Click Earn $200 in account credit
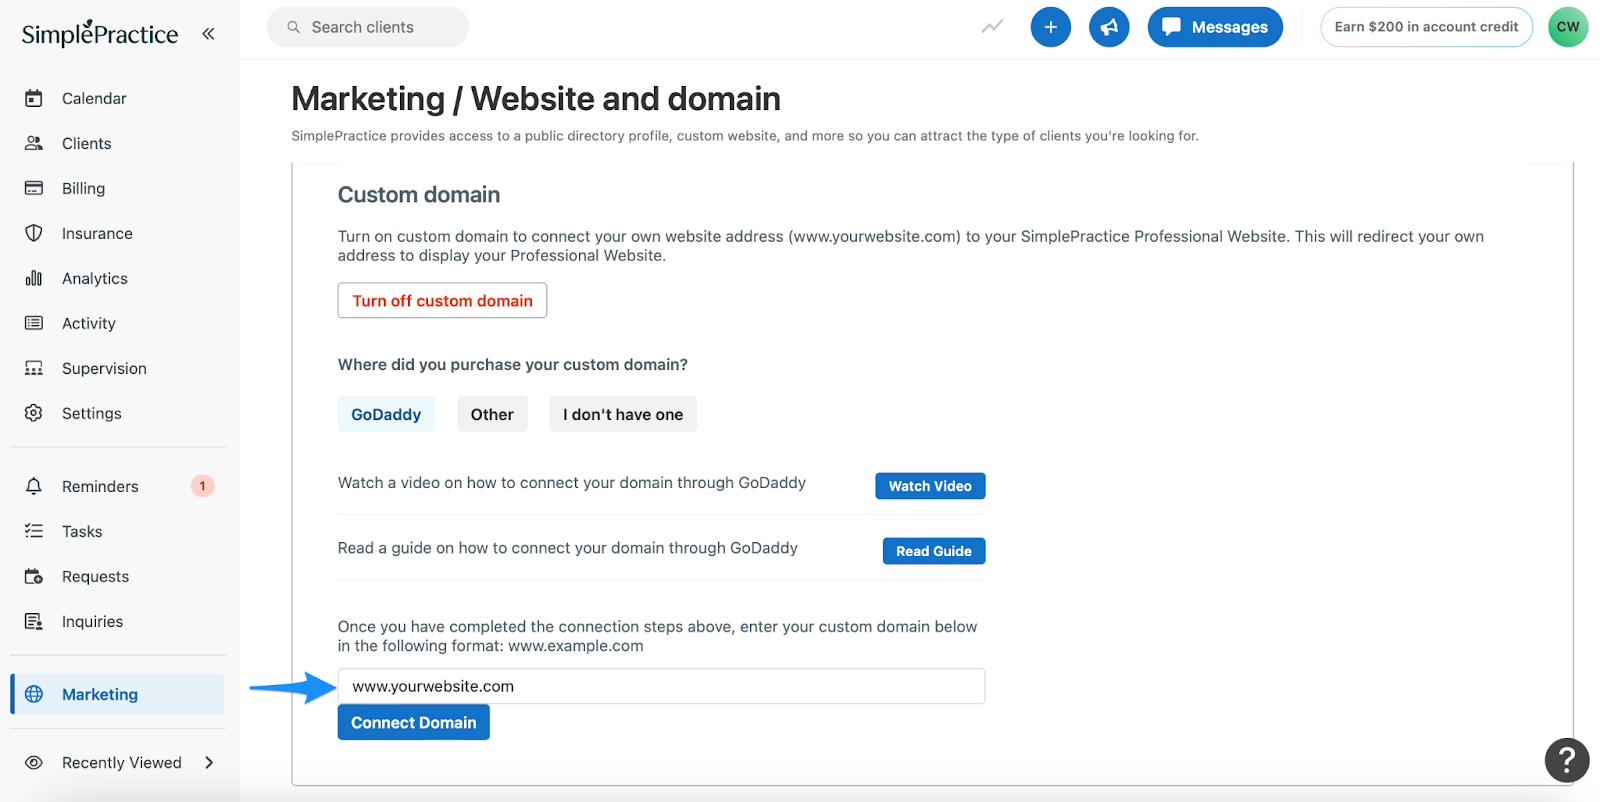This screenshot has height=802, width=1600. click(1426, 27)
